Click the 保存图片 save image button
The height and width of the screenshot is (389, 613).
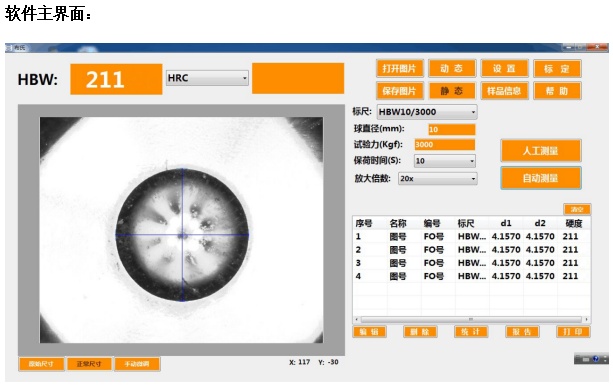pyautogui.click(x=399, y=91)
